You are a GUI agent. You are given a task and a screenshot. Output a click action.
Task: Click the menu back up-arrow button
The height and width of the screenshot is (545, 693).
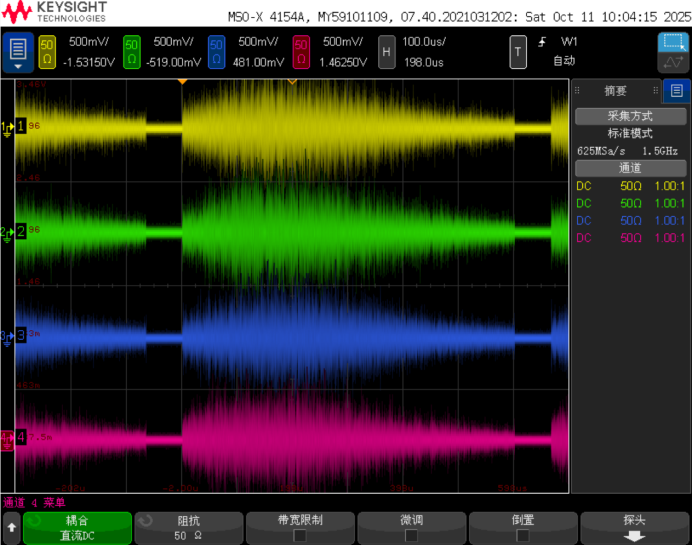(11, 527)
